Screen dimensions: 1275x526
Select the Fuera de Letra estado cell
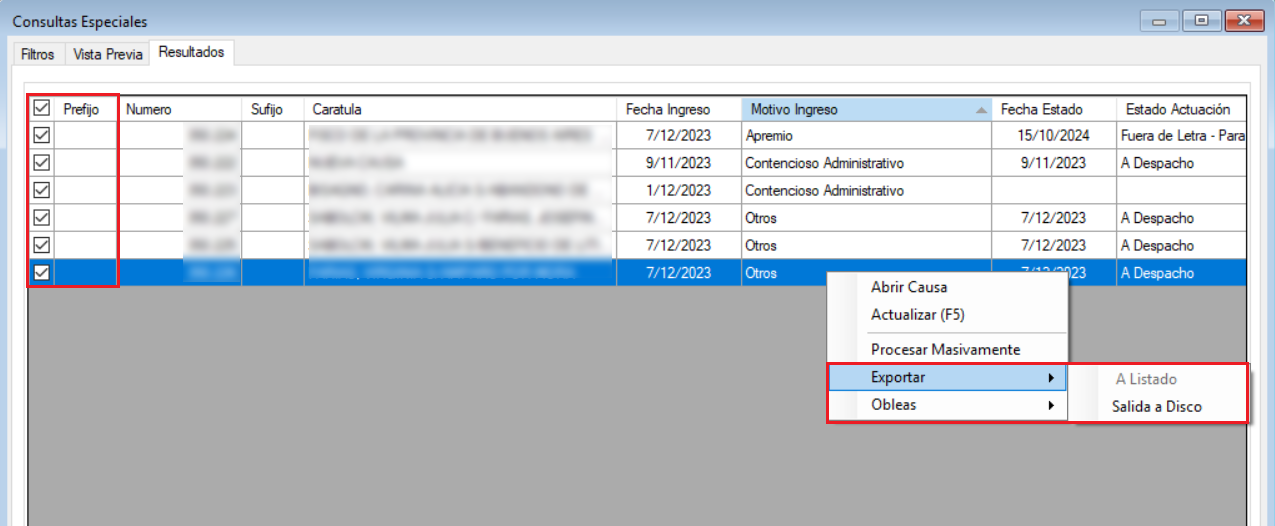(x=1182, y=136)
